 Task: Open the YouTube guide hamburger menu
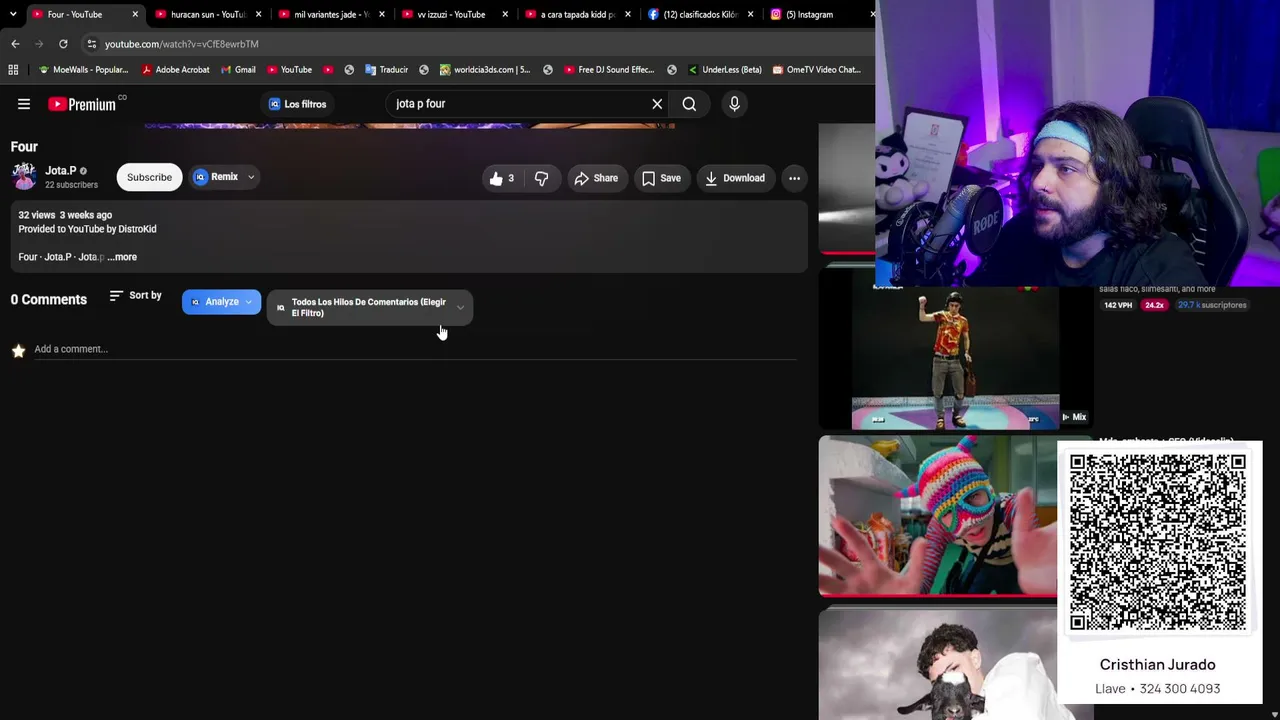pyautogui.click(x=24, y=104)
